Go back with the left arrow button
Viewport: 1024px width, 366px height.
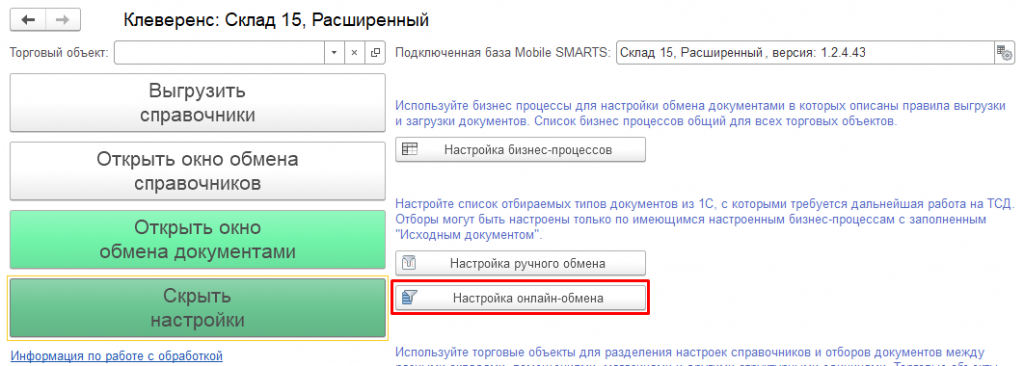pyautogui.click(x=27, y=20)
